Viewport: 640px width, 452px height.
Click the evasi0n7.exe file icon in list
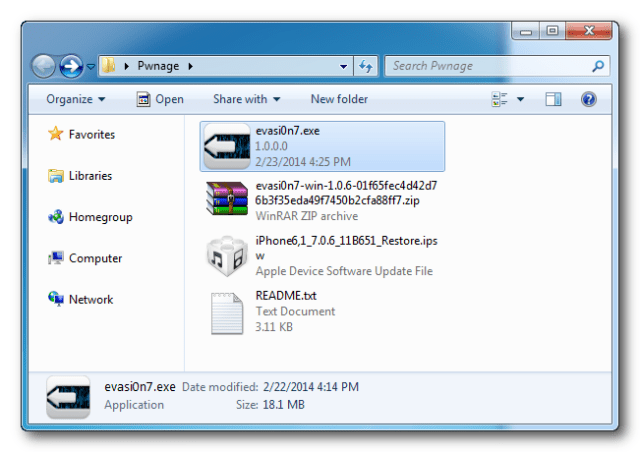click(227, 146)
